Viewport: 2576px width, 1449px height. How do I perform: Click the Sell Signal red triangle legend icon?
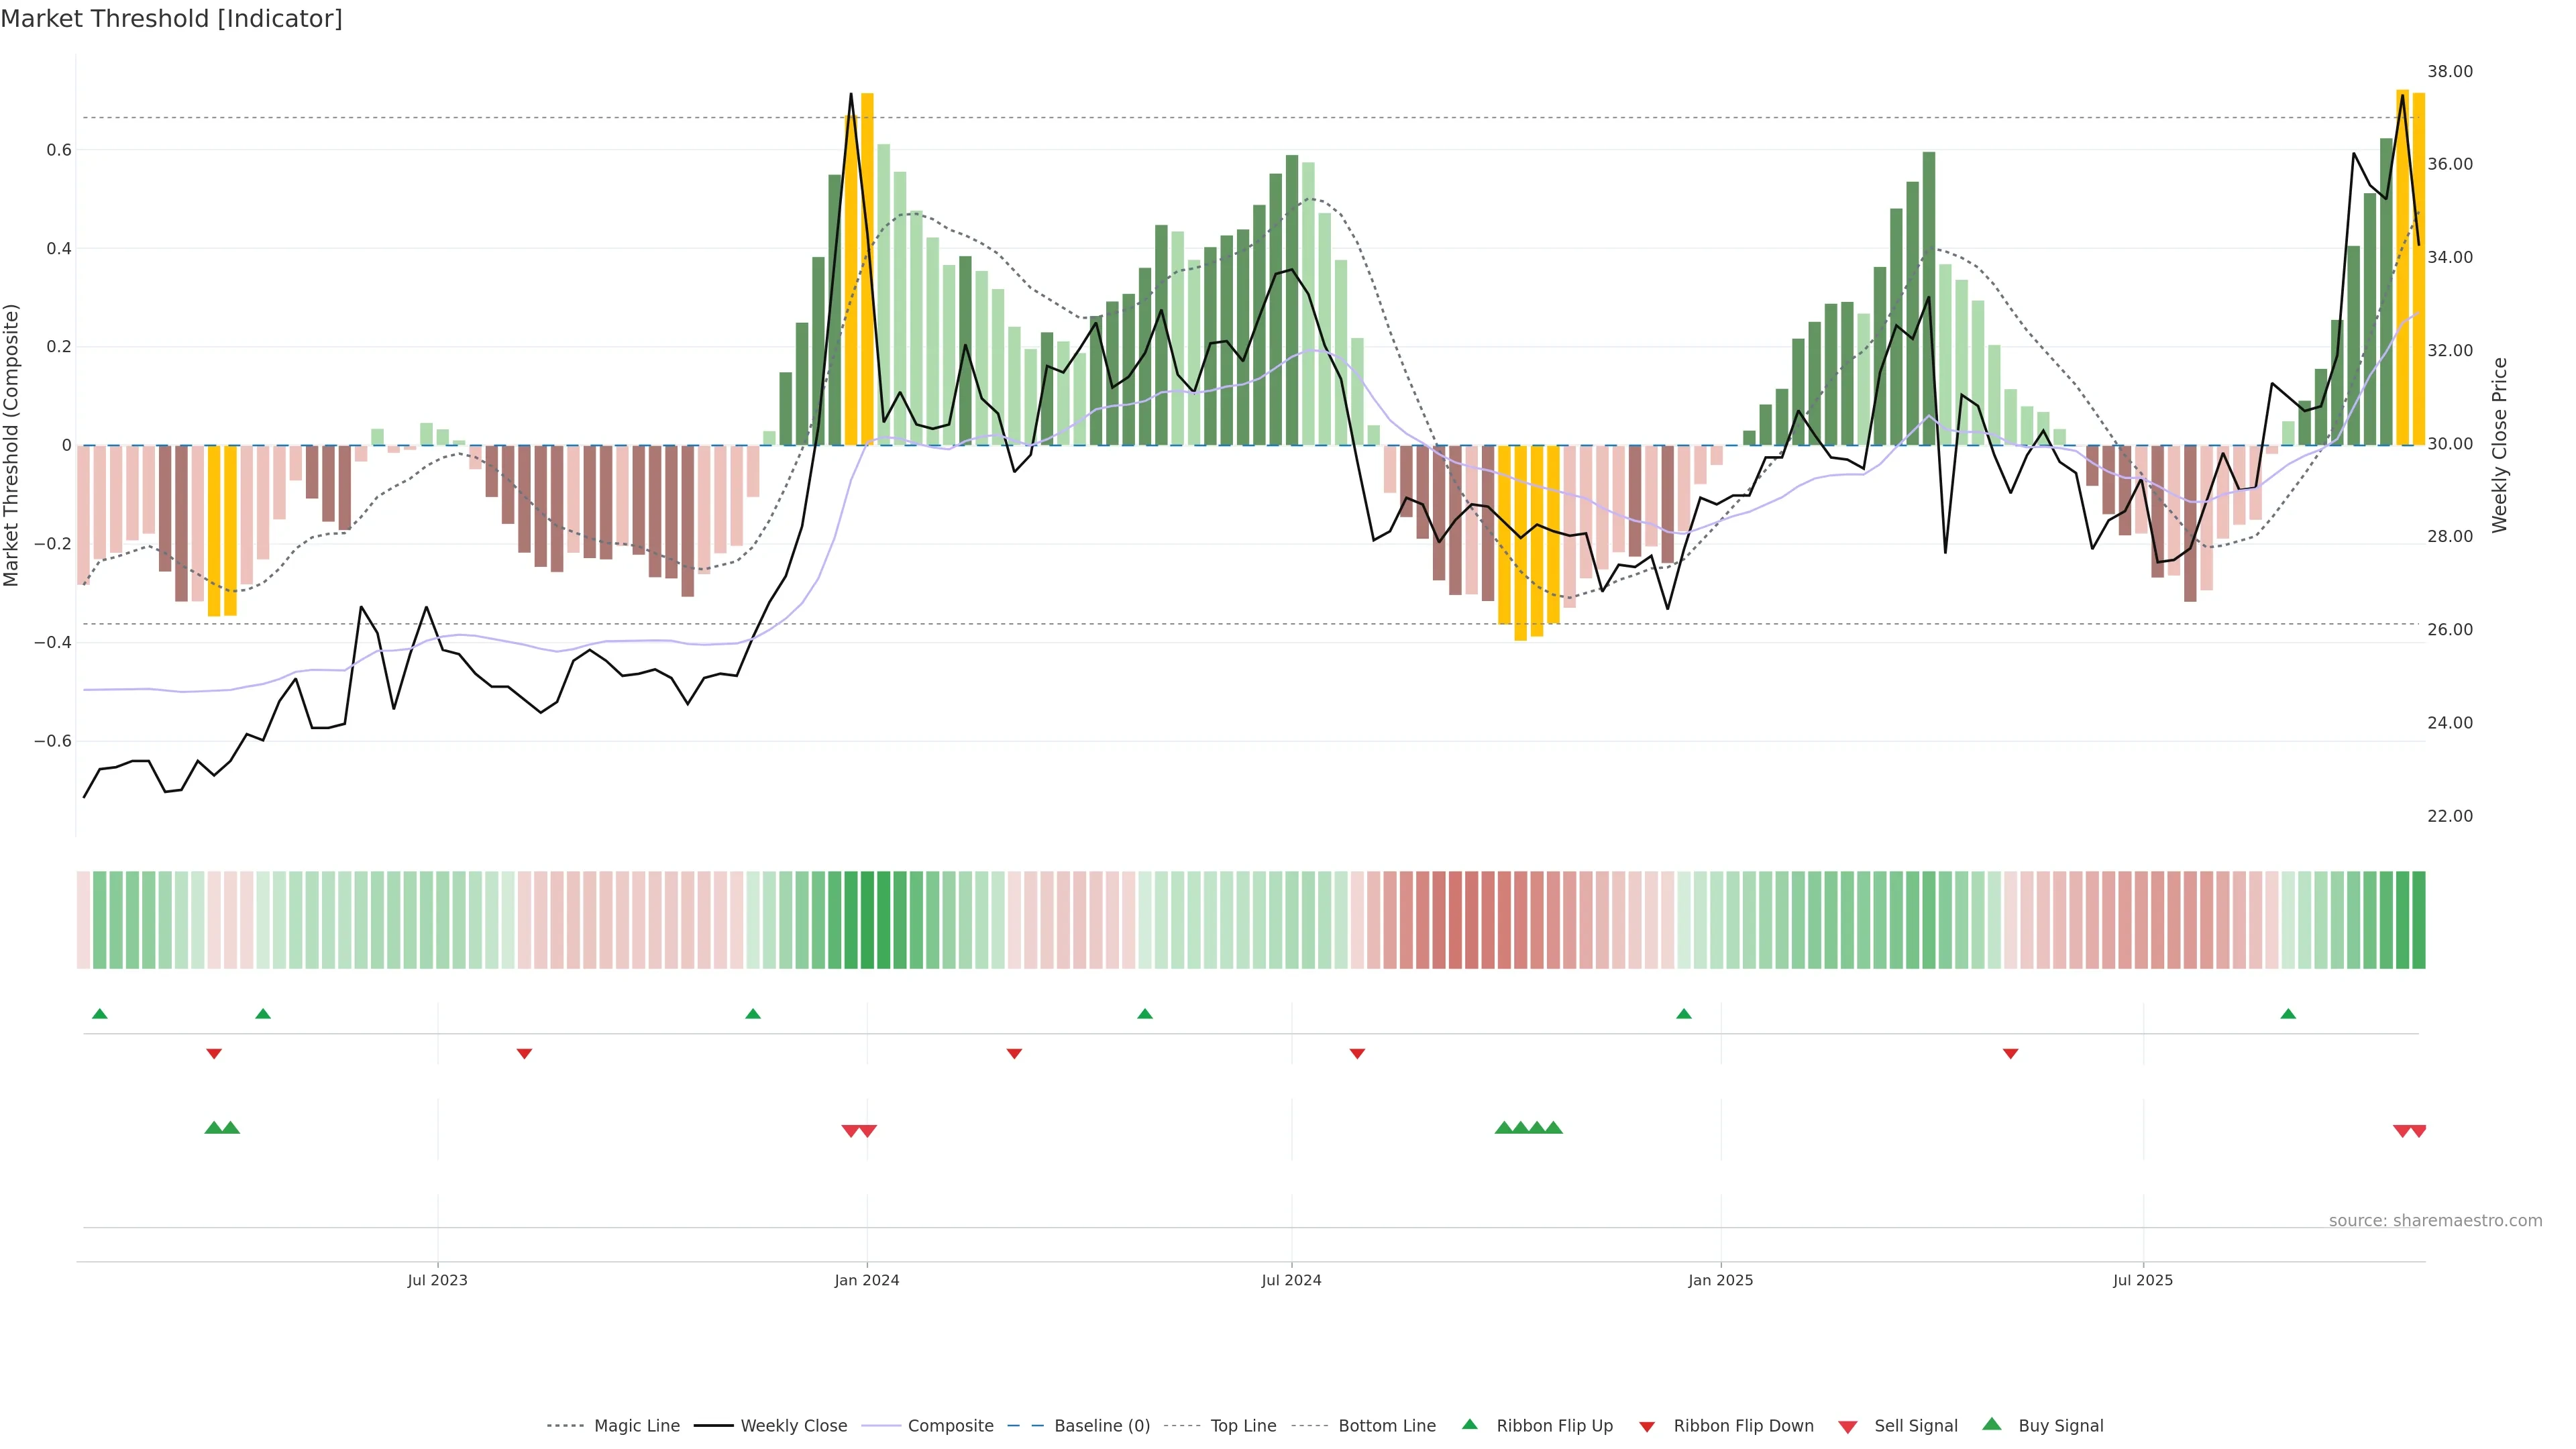pyautogui.click(x=1847, y=1427)
